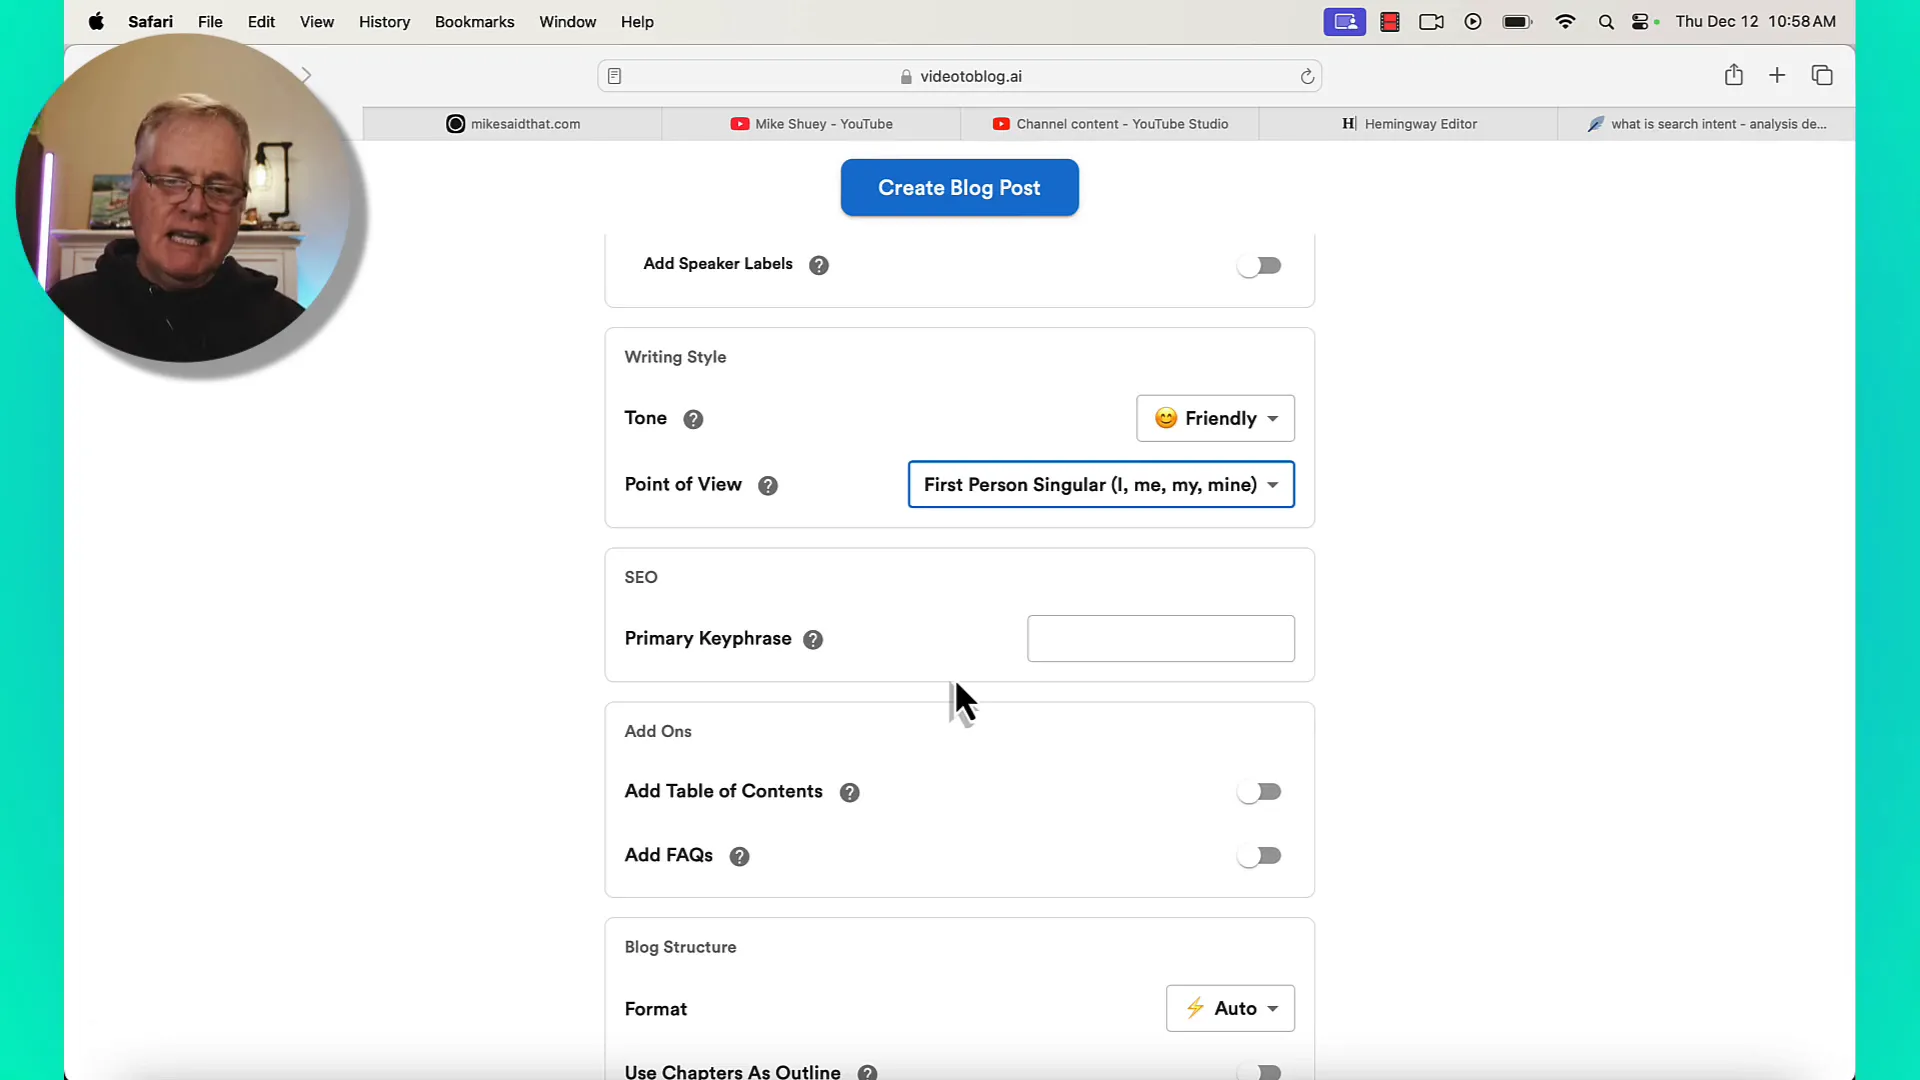
Task: Click the camera recorder menu bar icon
Action: click(x=1431, y=21)
